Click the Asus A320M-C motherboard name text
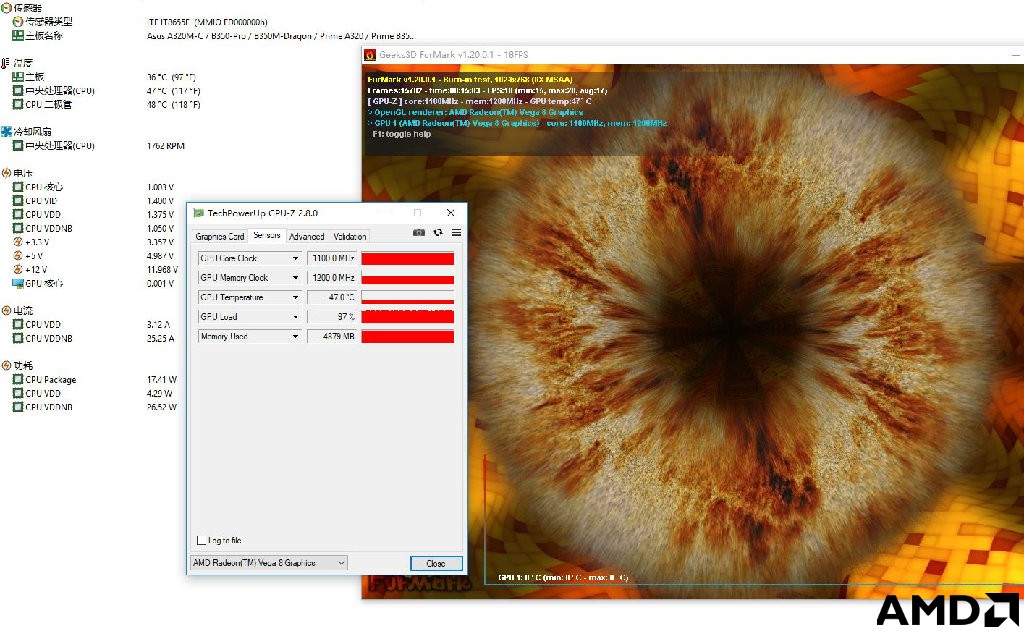Viewport: 1024px width, 633px height. tap(281, 36)
